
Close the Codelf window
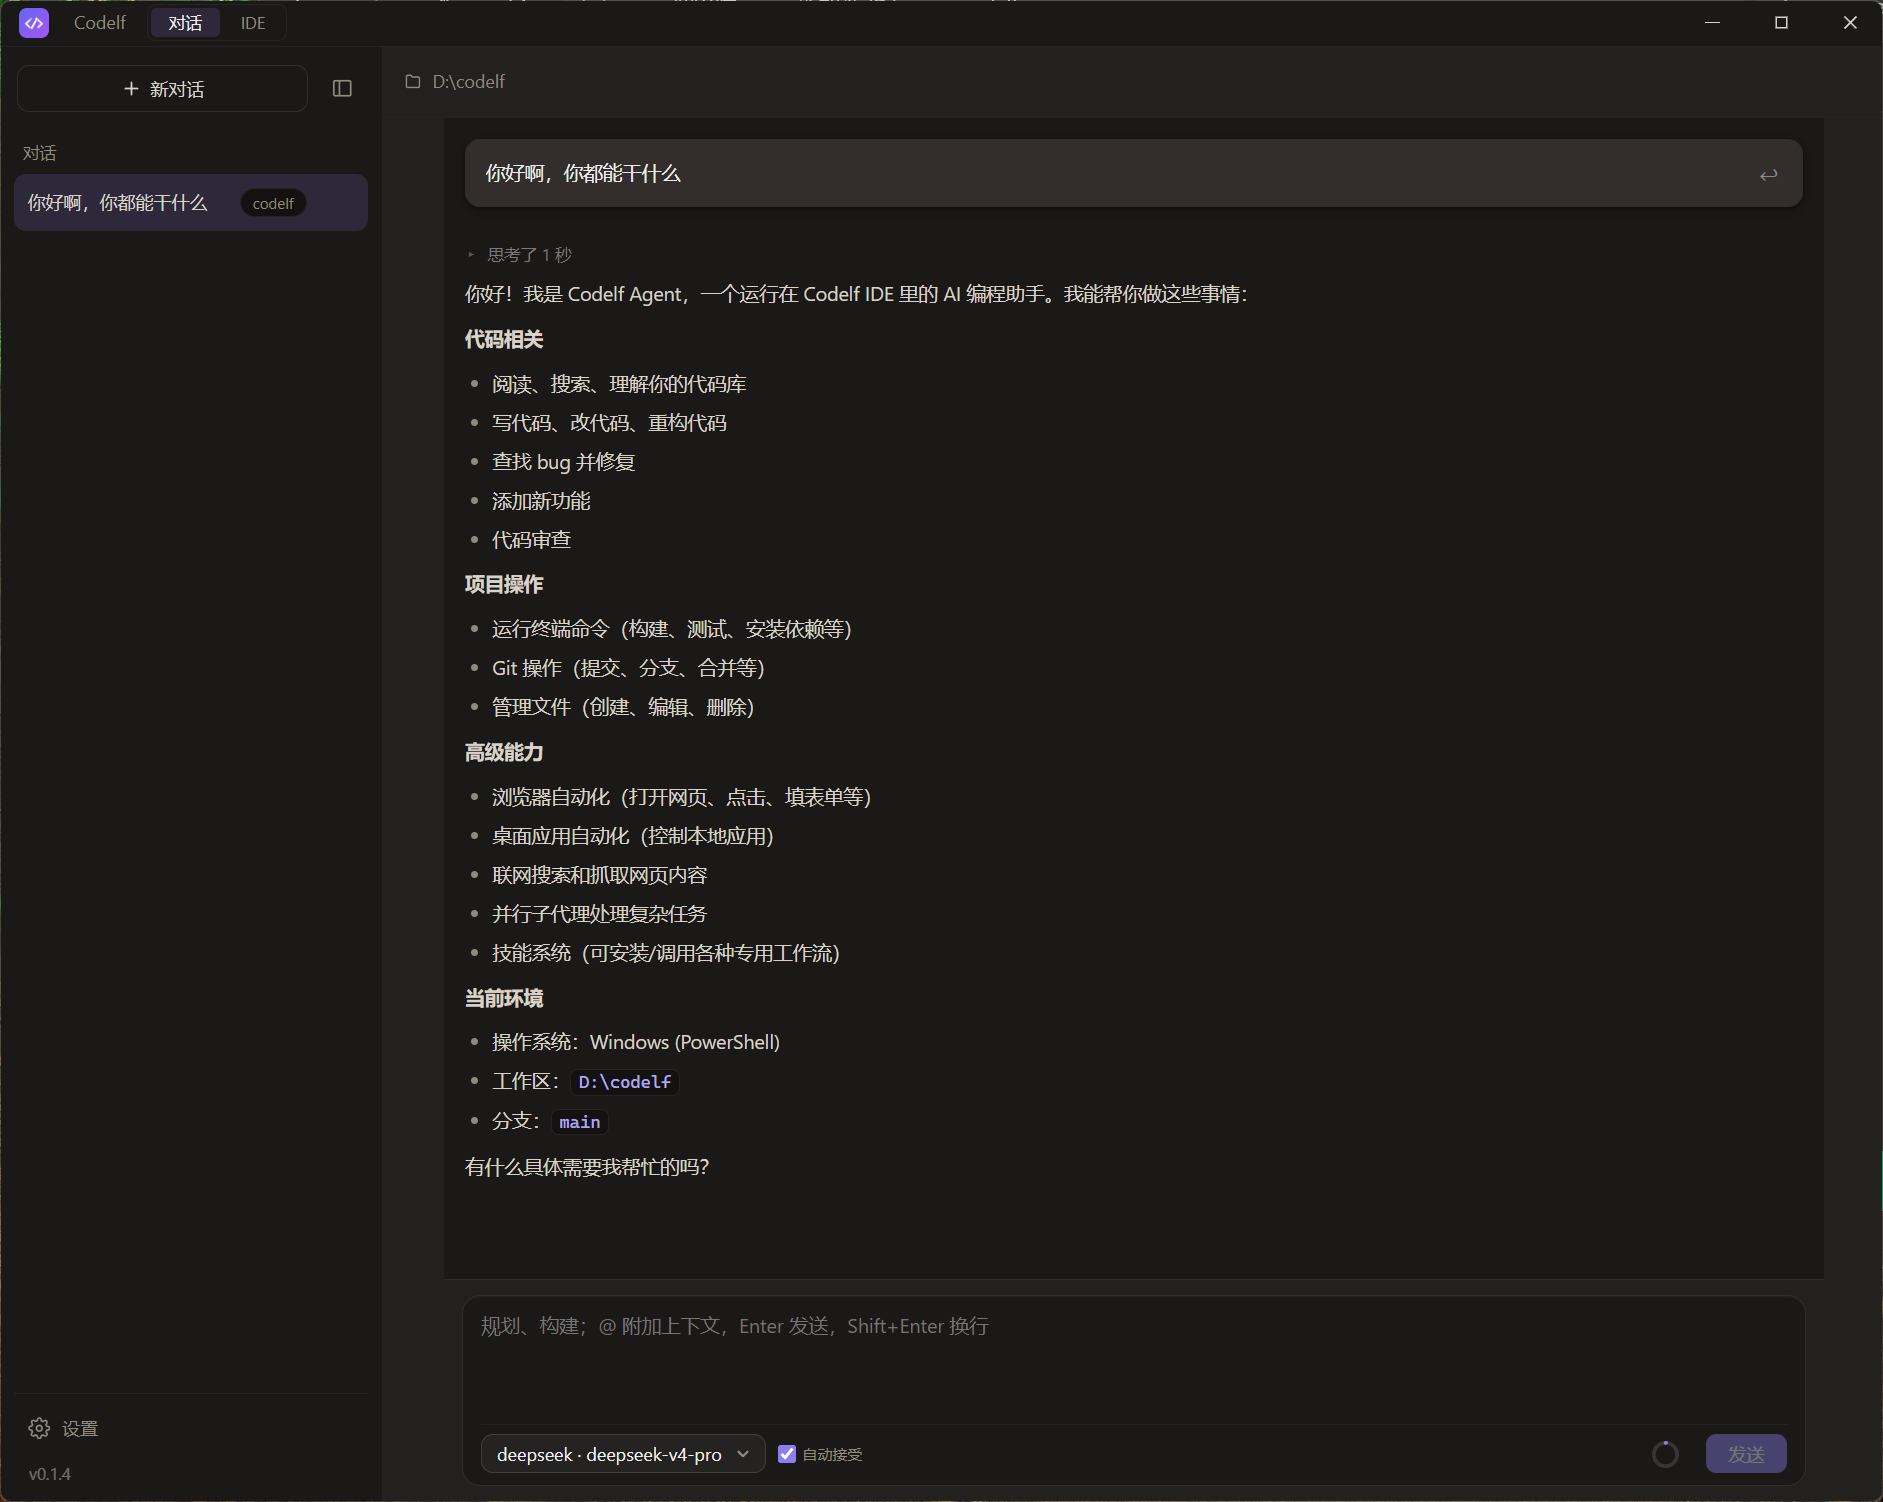[x=1850, y=22]
